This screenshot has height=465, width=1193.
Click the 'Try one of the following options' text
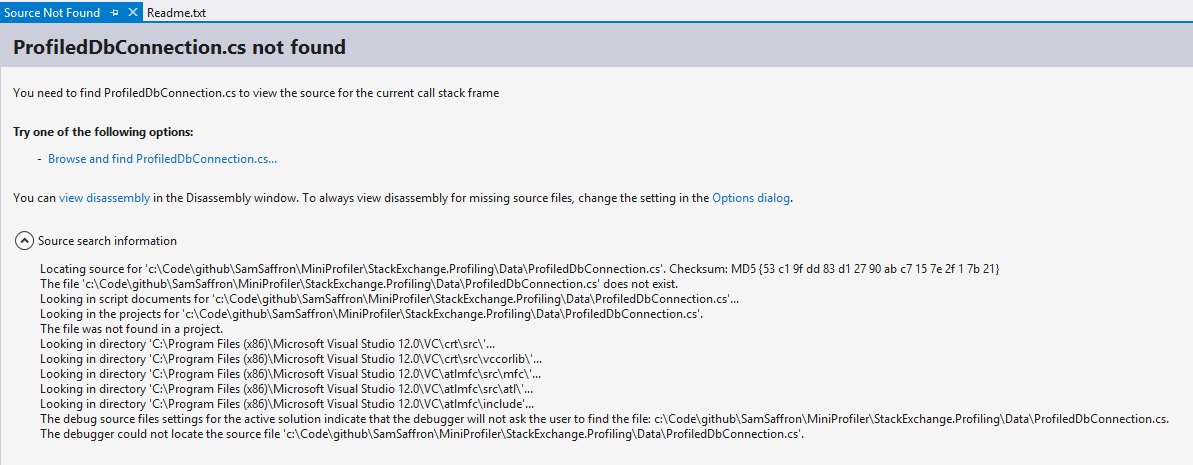[x=103, y=132]
